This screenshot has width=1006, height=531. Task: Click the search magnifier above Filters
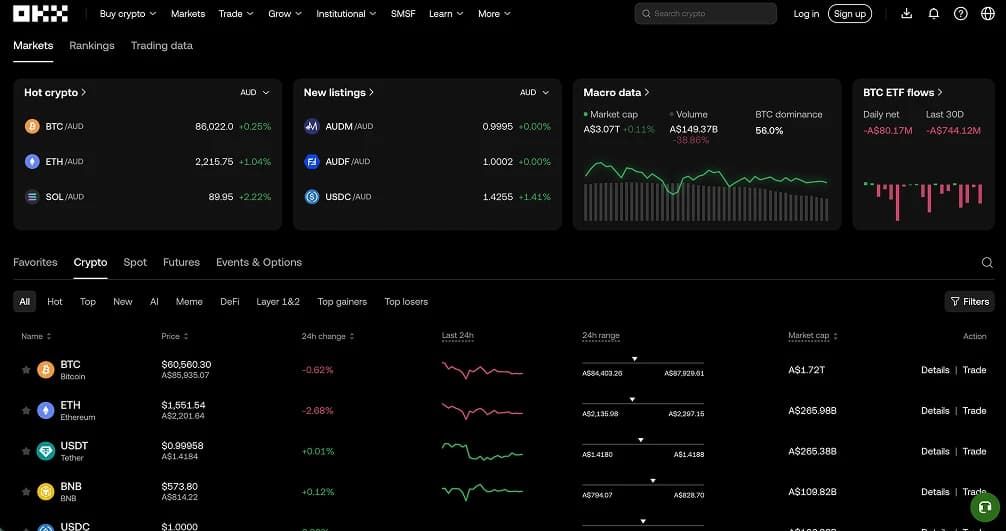(987, 262)
